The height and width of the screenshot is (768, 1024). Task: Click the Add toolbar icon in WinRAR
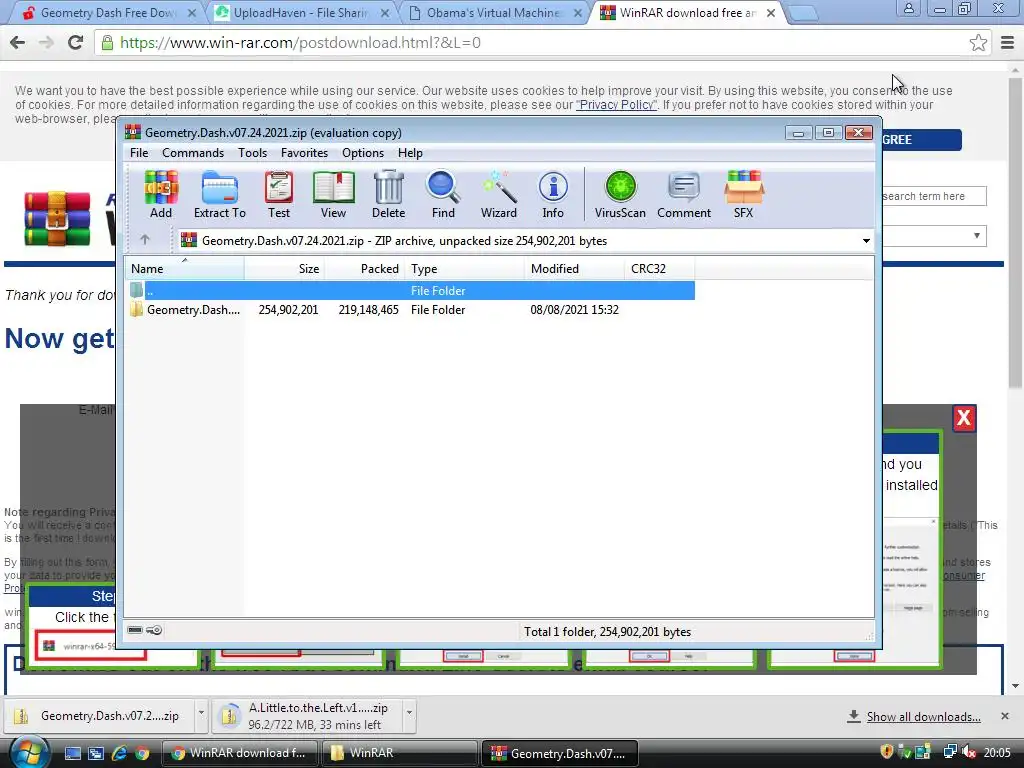(161, 194)
